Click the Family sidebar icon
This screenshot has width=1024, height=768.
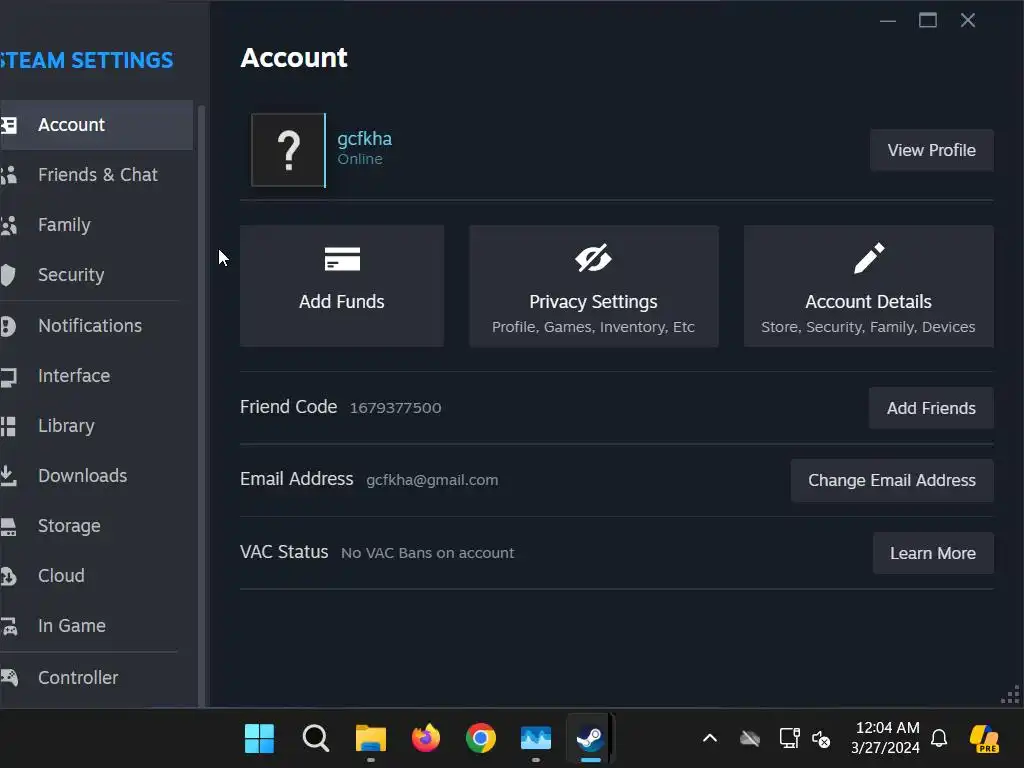pos(8,225)
